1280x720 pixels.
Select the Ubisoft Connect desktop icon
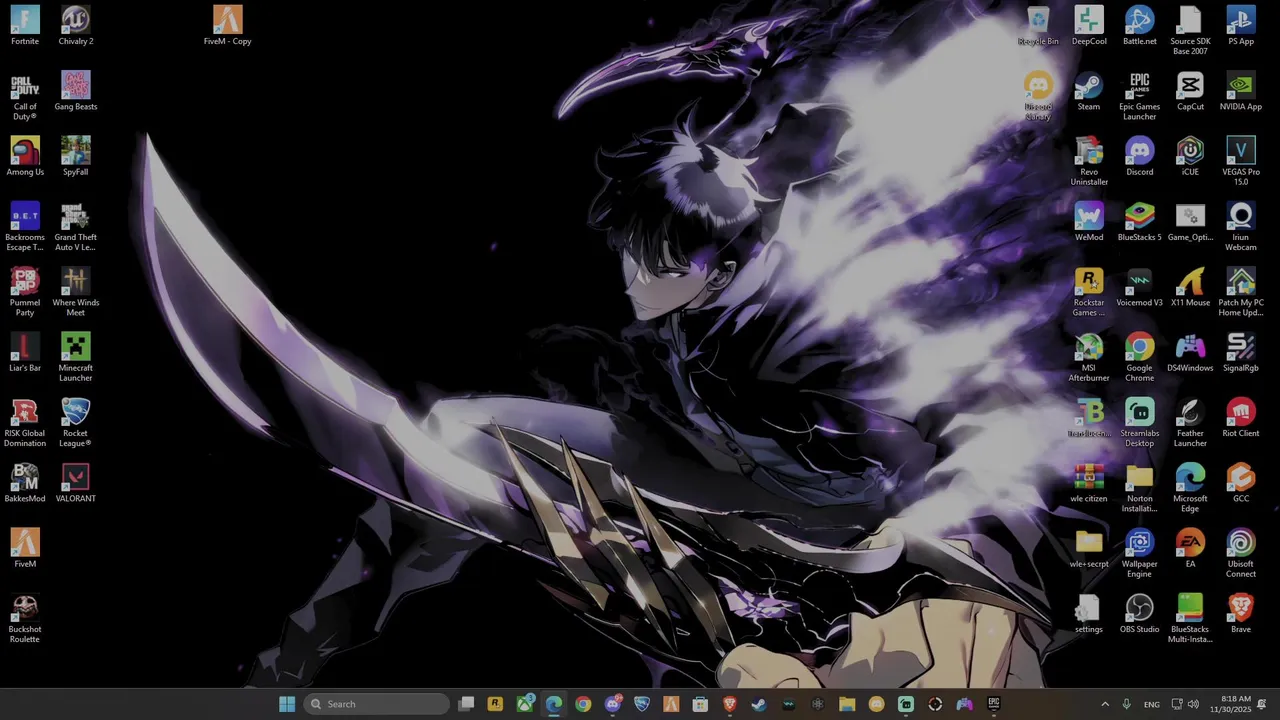pyautogui.click(x=1241, y=553)
